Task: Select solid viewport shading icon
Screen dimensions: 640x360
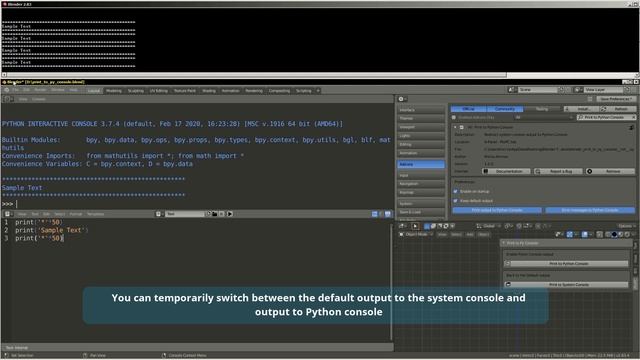Action: [614, 234]
